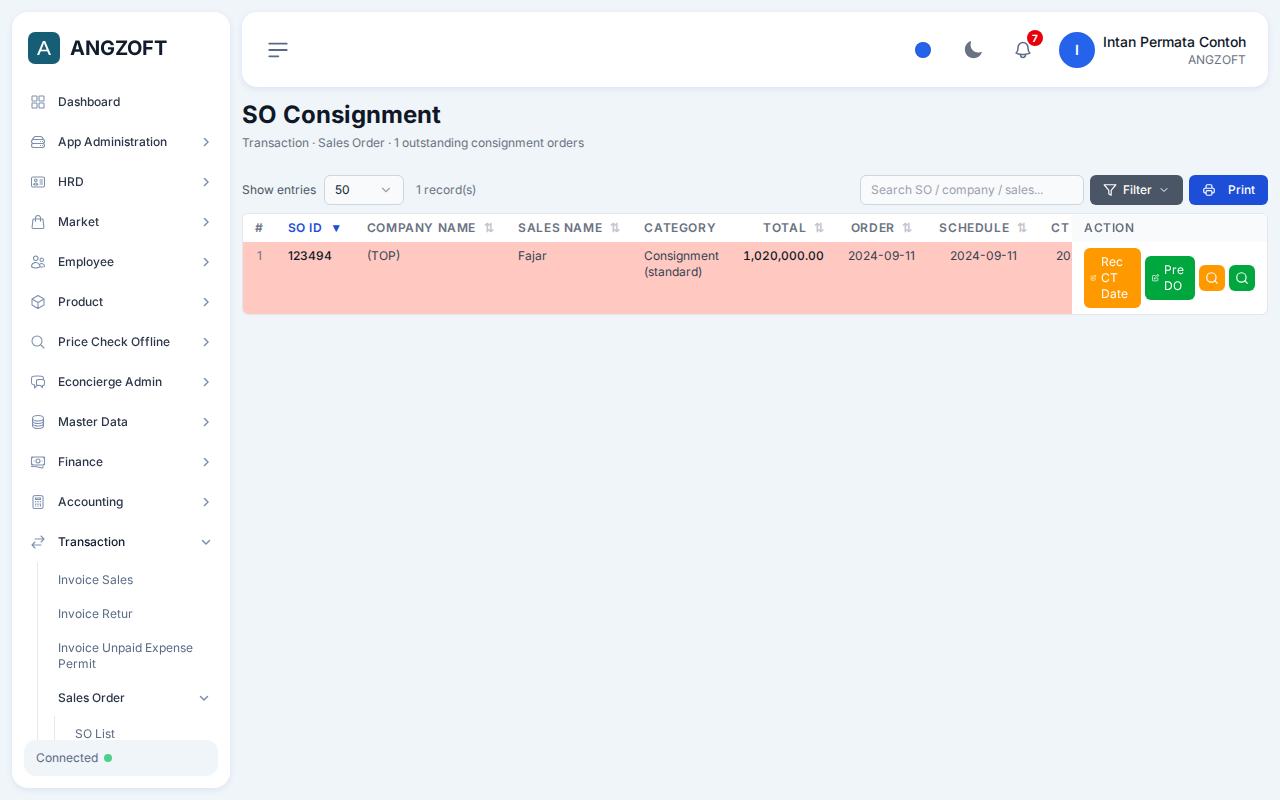Click the Accounting calculator icon
This screenshot has height=800, width=1280.
(38, 502)
